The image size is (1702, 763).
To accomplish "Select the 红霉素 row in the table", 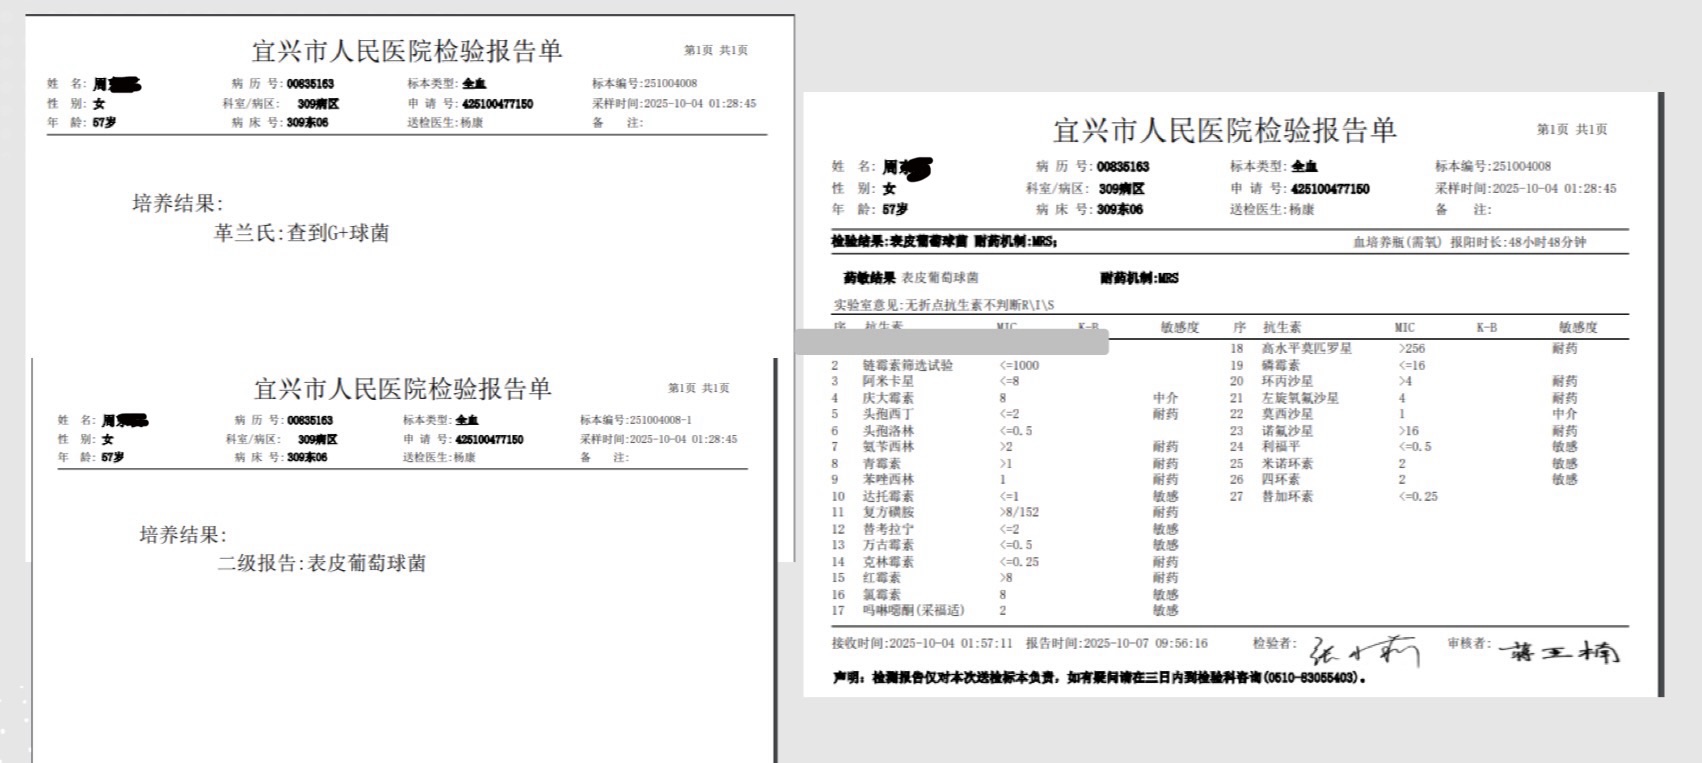I will point(881,578).
